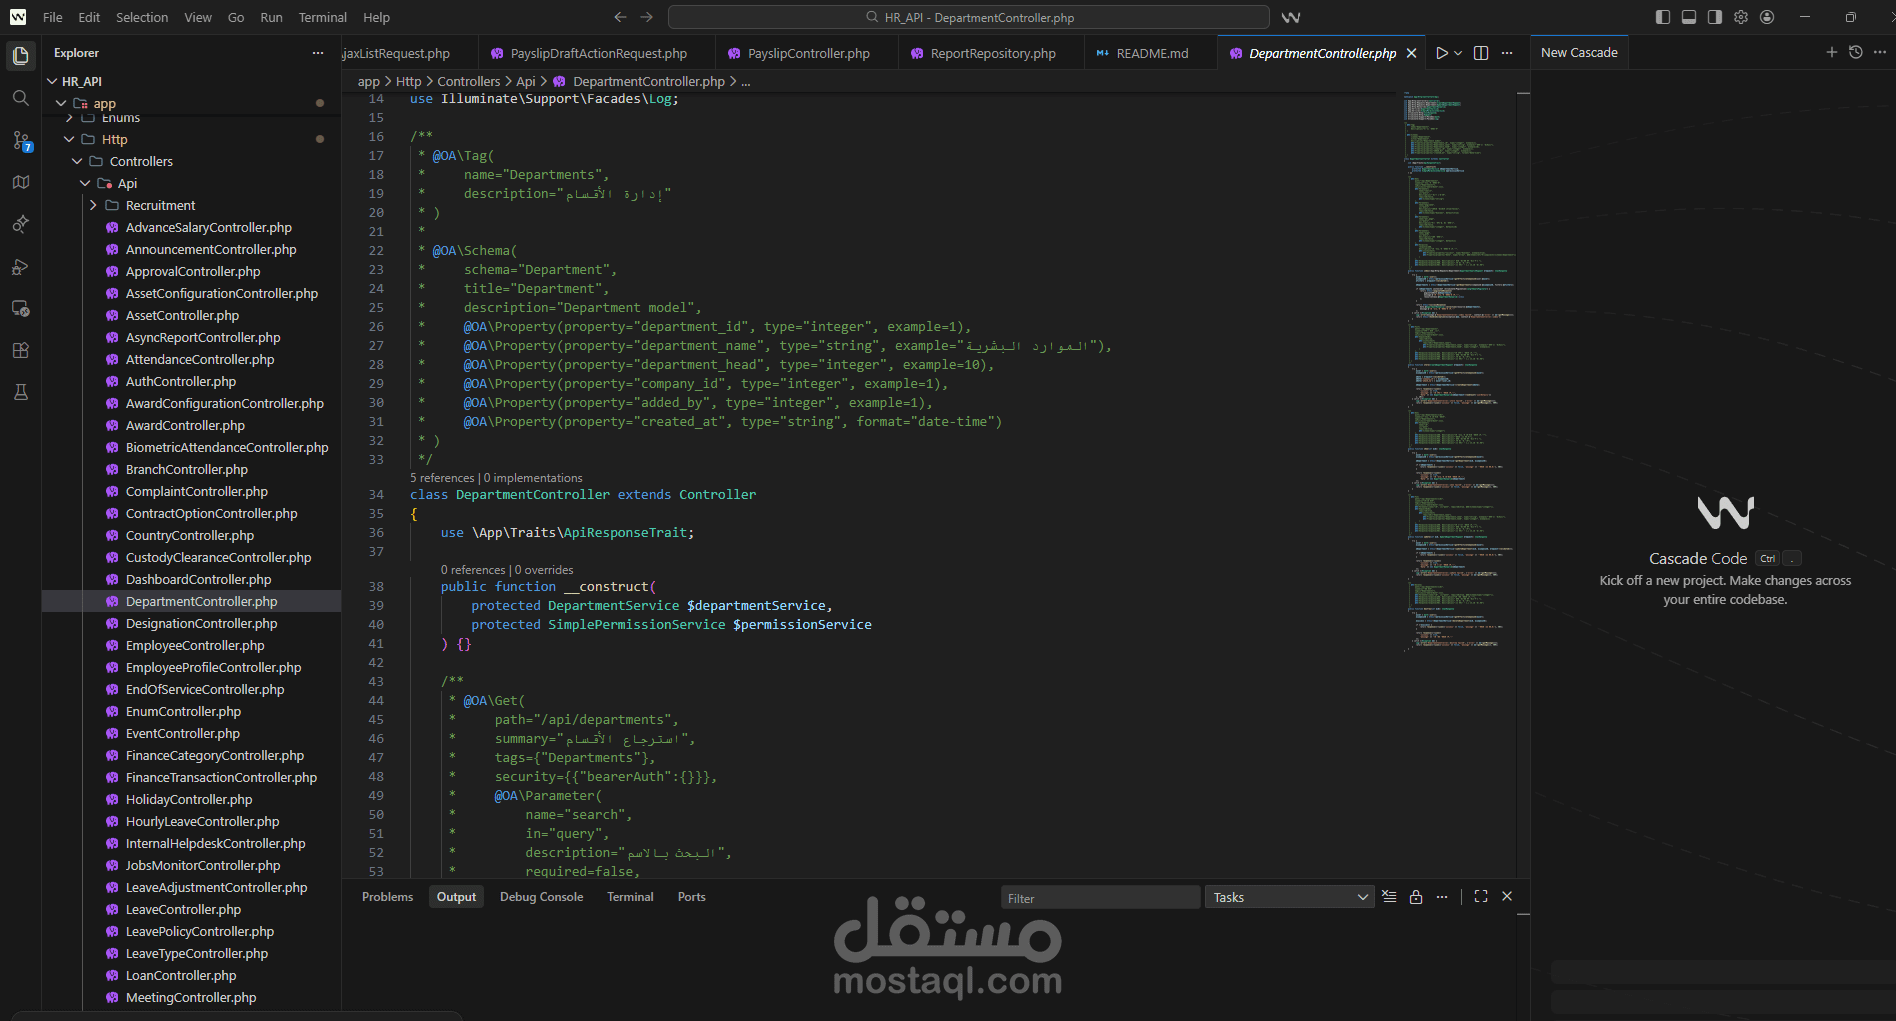Image resolution: width=1896 pixels, height=1021 pixels.
Task: Close the bottom panel
Action: 1507,897
